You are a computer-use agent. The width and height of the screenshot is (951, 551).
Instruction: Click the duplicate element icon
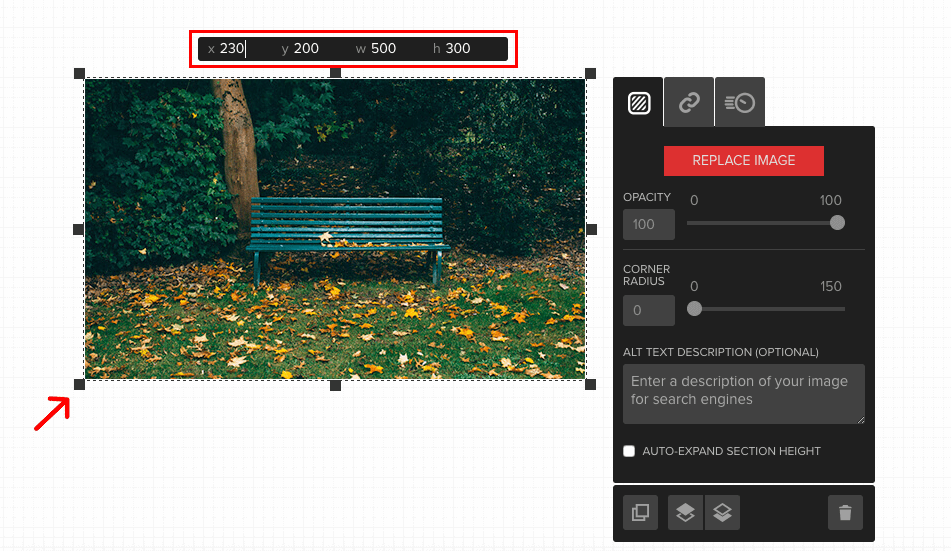(x=640, y=513)
